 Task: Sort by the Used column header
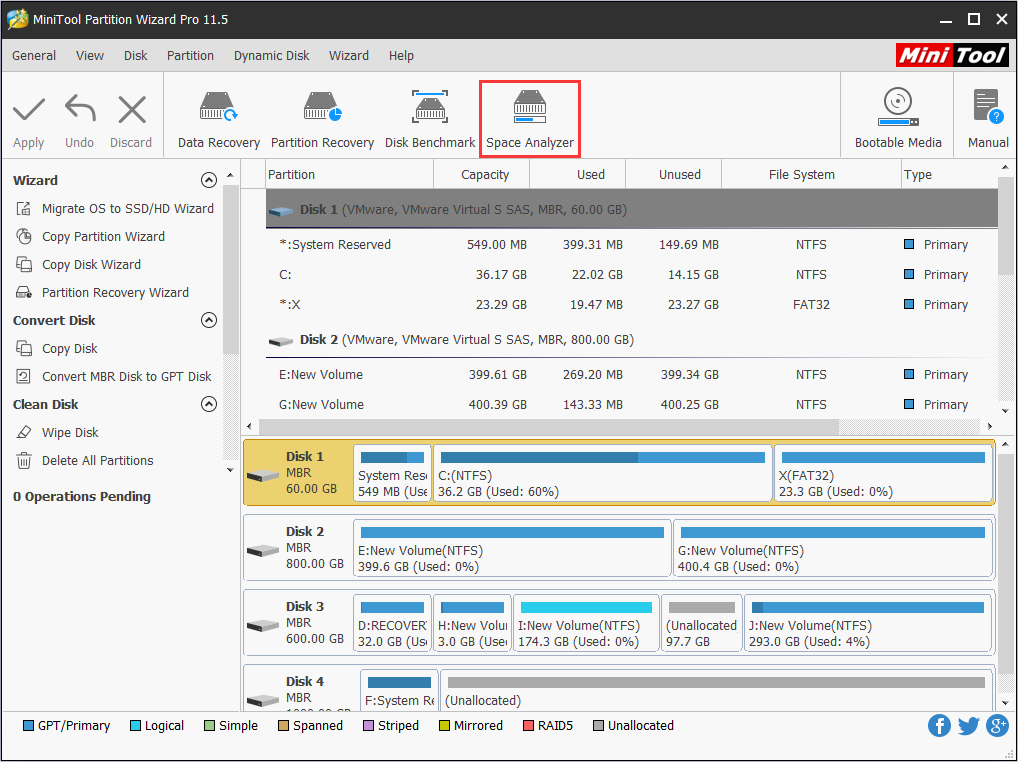(x=578, y=175)
